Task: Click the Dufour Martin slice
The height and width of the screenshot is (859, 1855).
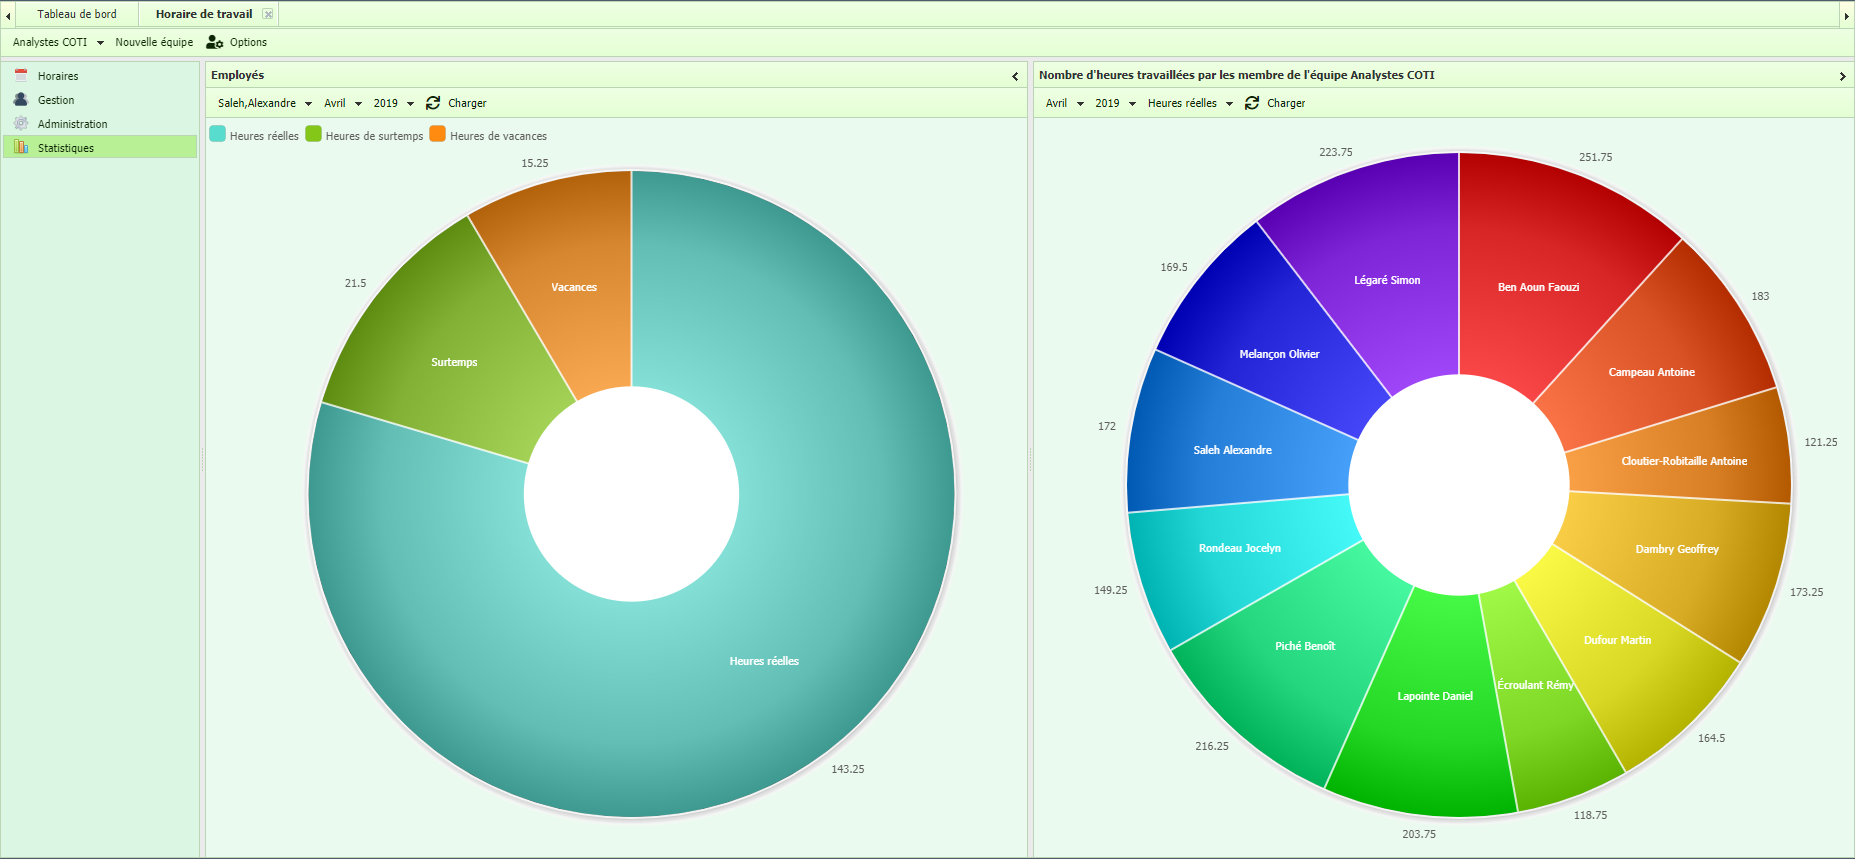Action: (1617, 640)
